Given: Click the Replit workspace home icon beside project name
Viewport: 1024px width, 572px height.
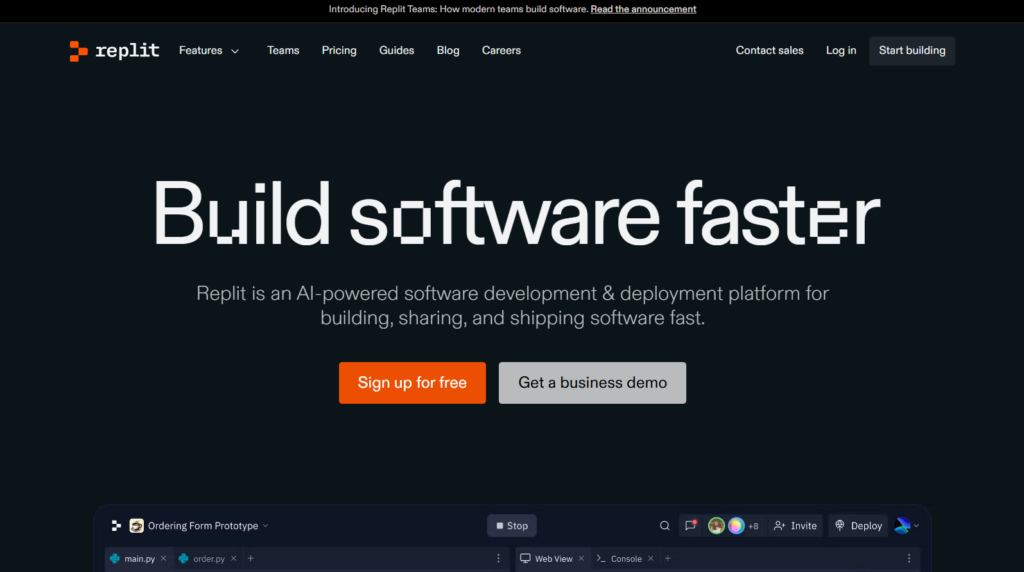Looking at the screenshot, I should point(116,526).
